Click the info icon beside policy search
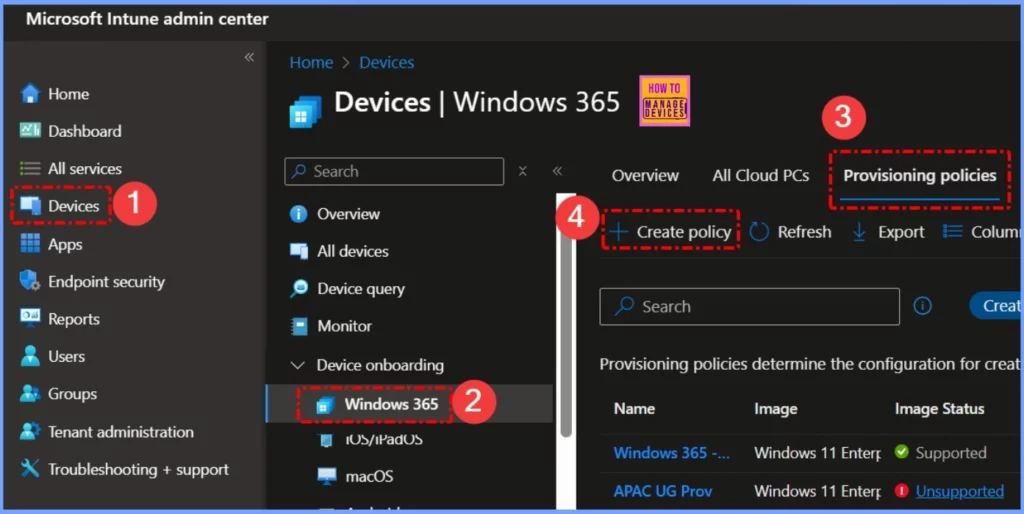Viewport: 1024px width, 514px height. pos(922,306)
